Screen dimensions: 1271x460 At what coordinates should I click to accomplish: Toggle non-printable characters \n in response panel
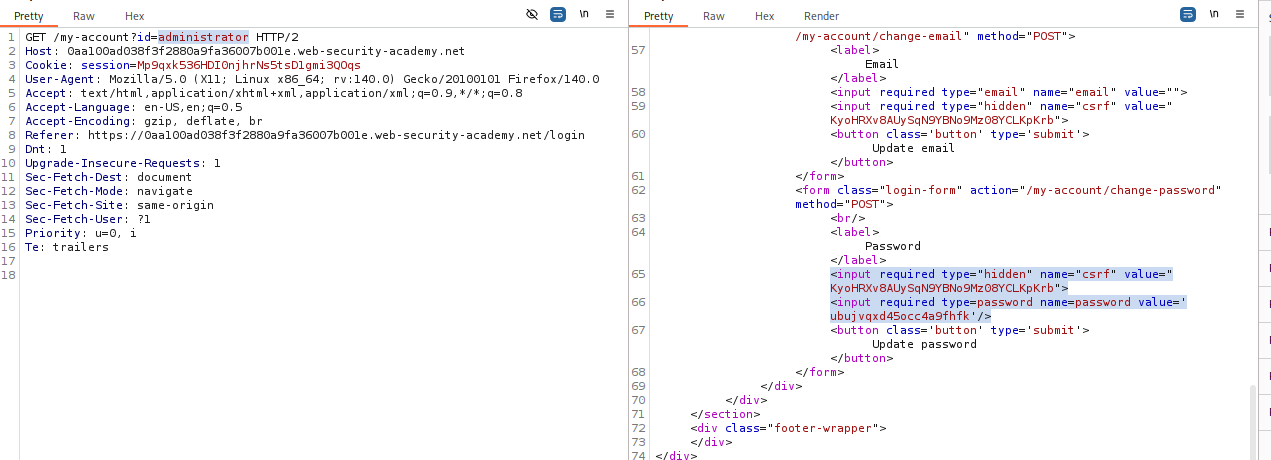[1214, 15]
